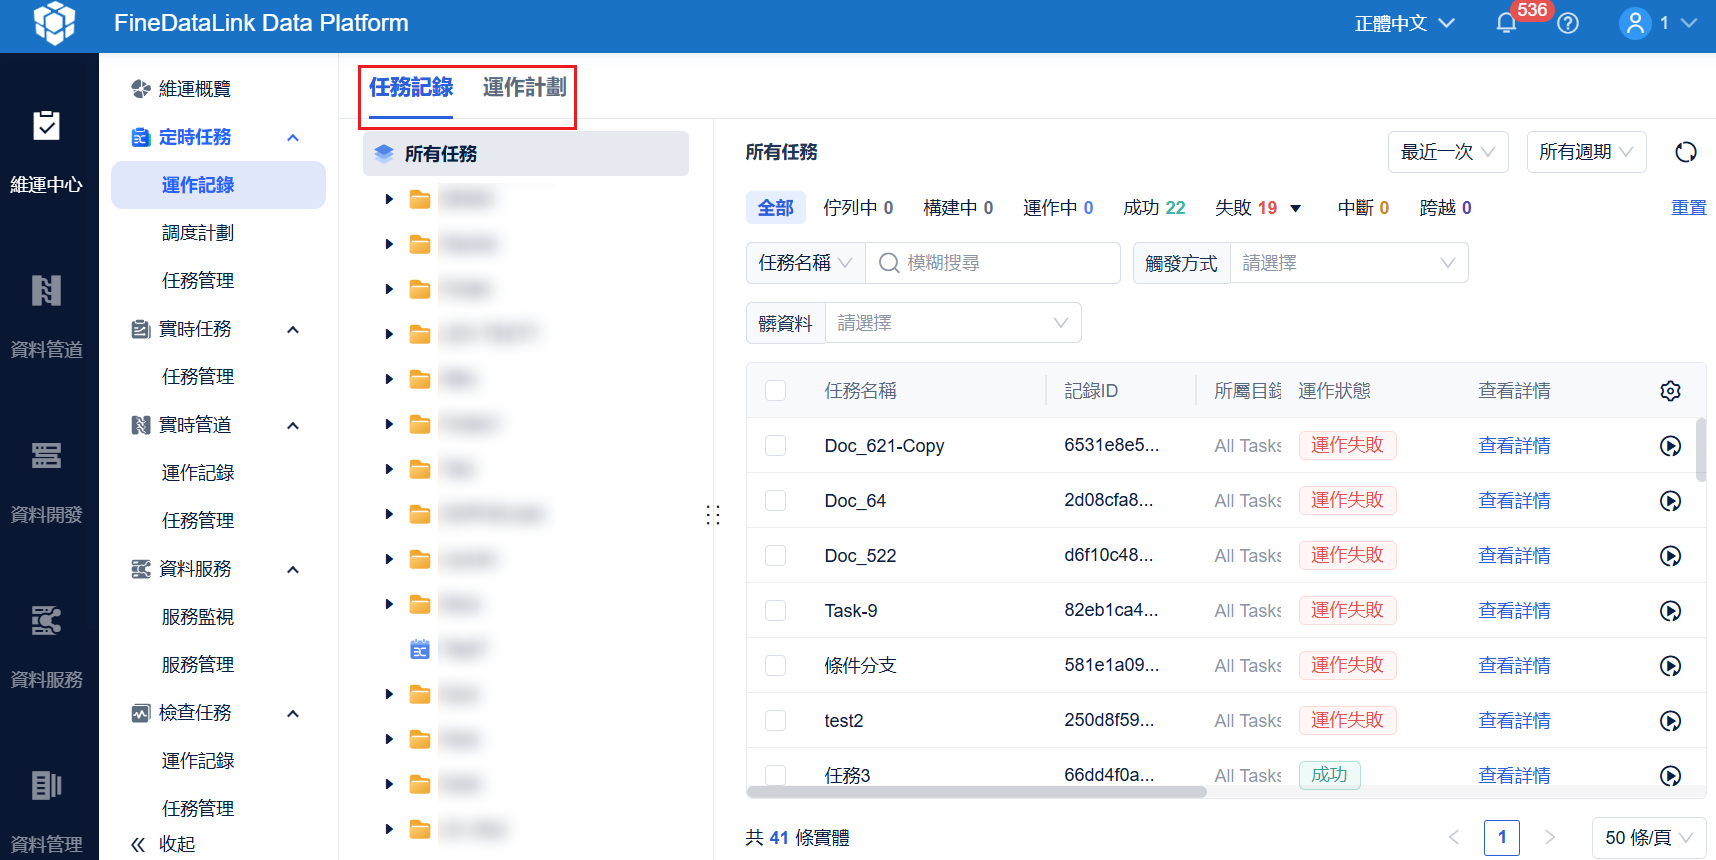Open the 觸發方式 請選擇 dropdown
This screenshot has height=860, width=1716.
[x=1349, y=263]
